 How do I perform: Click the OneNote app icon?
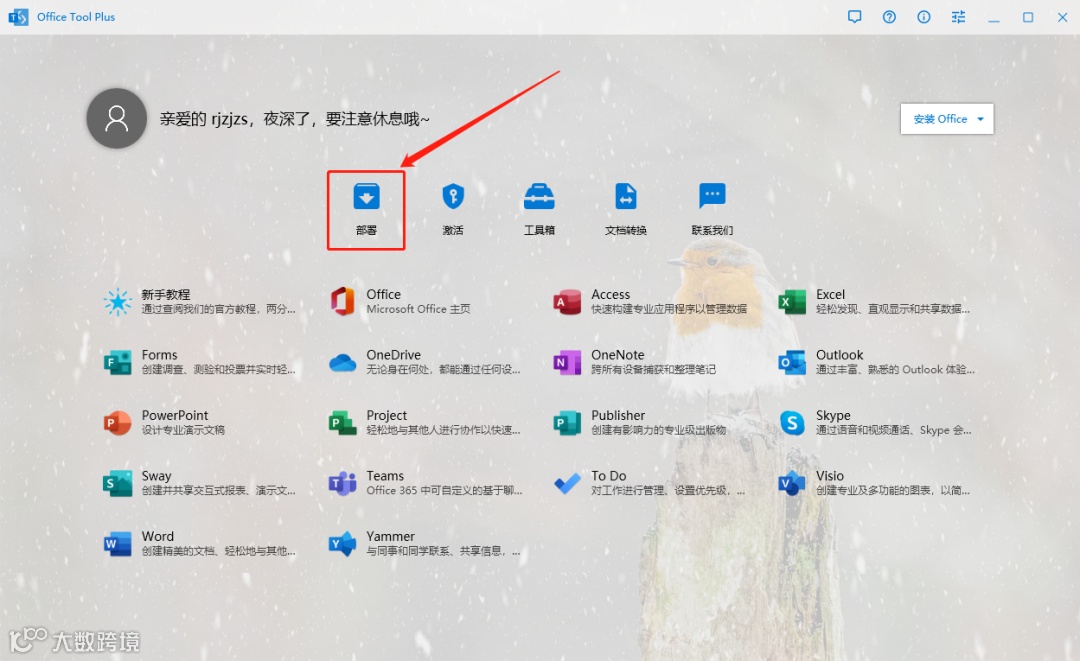[567, 362]
